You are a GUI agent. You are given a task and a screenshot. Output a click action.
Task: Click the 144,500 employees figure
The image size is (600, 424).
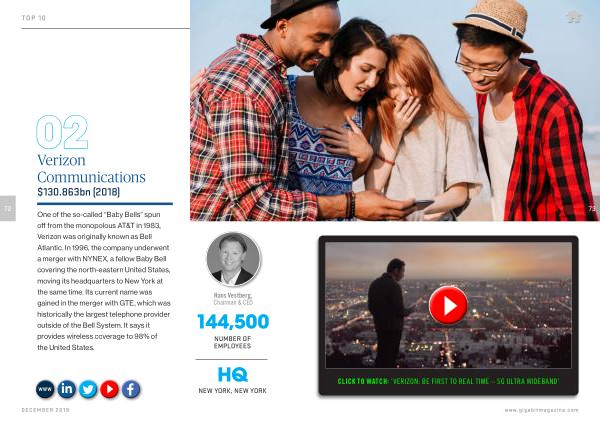(233, 321)
